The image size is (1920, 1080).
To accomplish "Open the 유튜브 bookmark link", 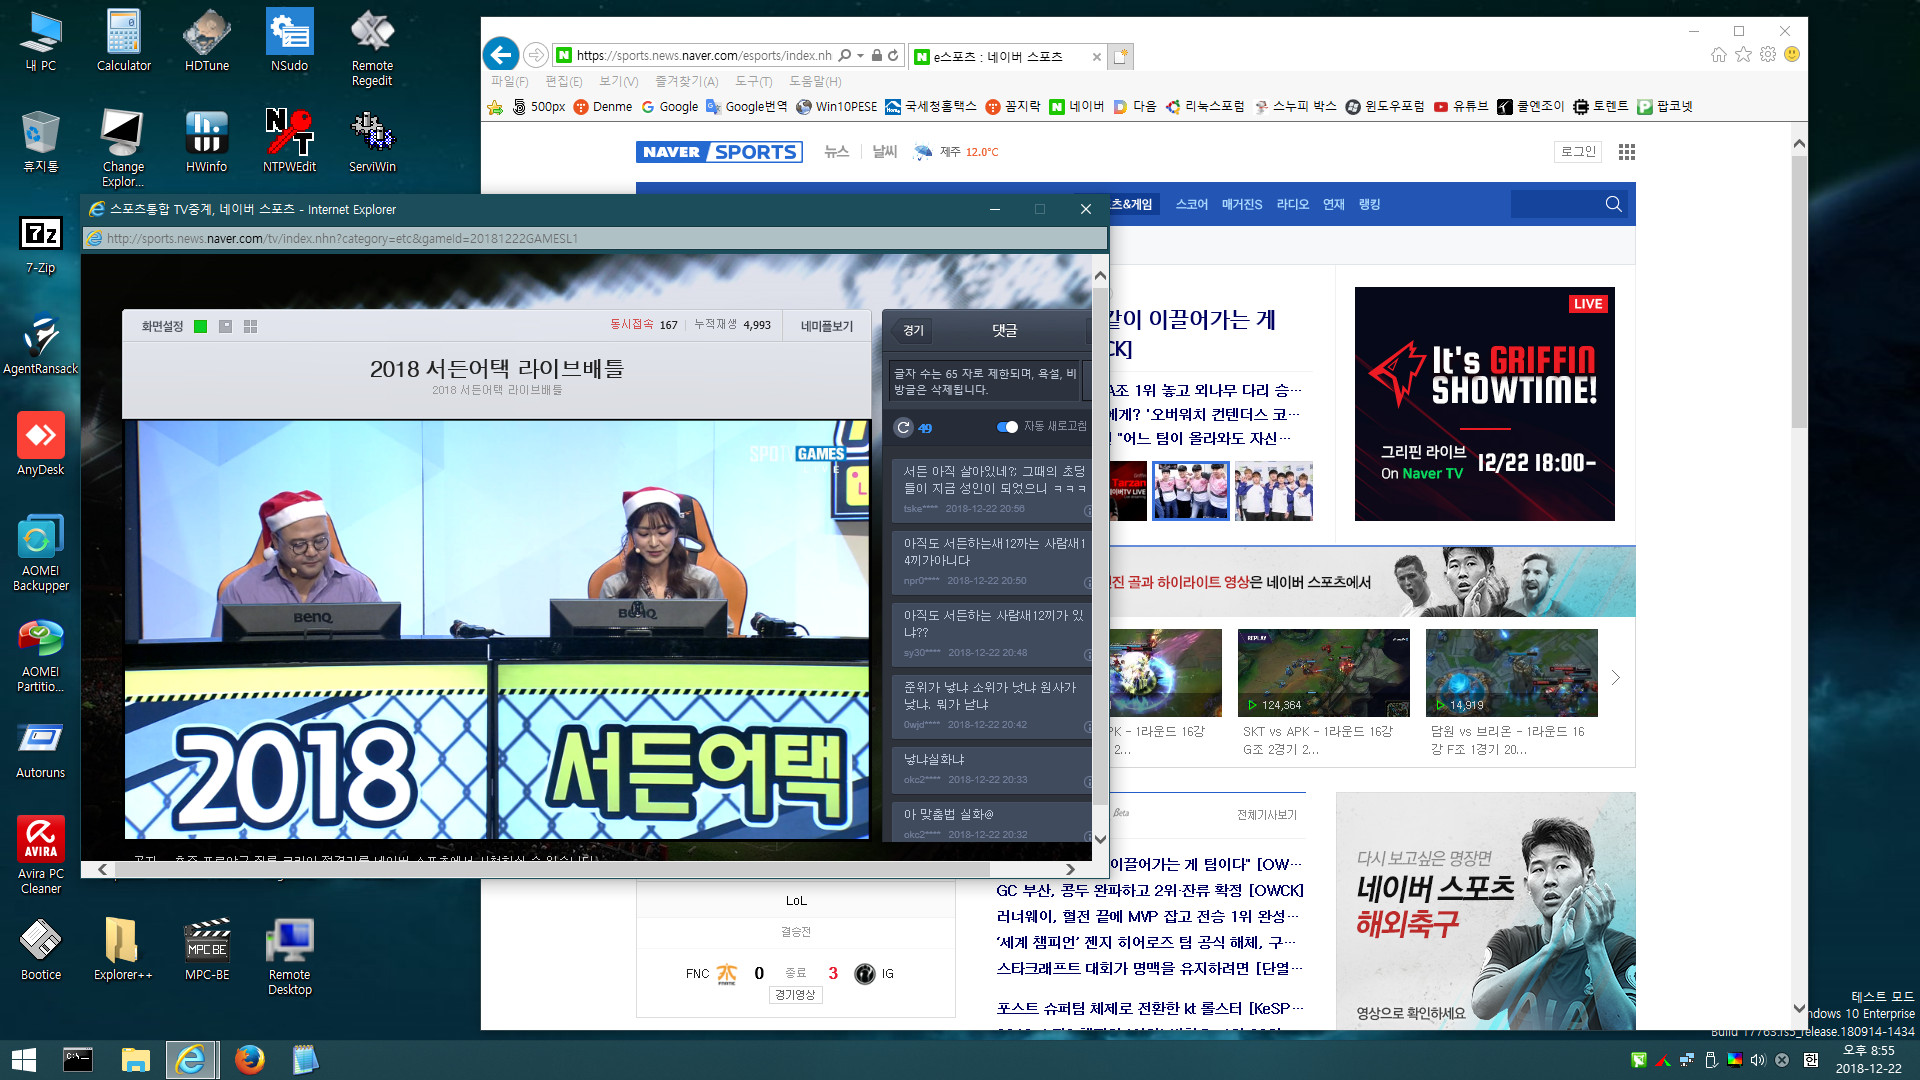I will [1460, 106].
